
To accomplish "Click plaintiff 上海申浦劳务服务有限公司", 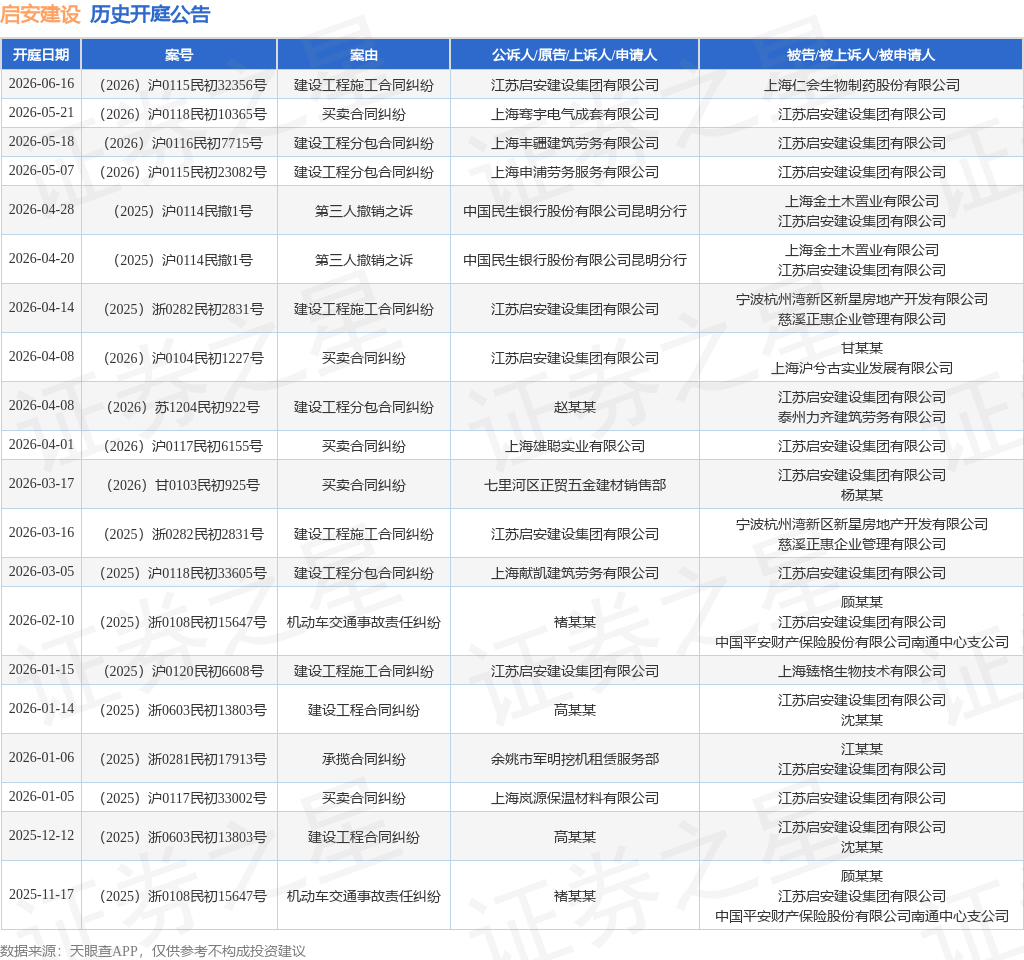I will [575, 172].
